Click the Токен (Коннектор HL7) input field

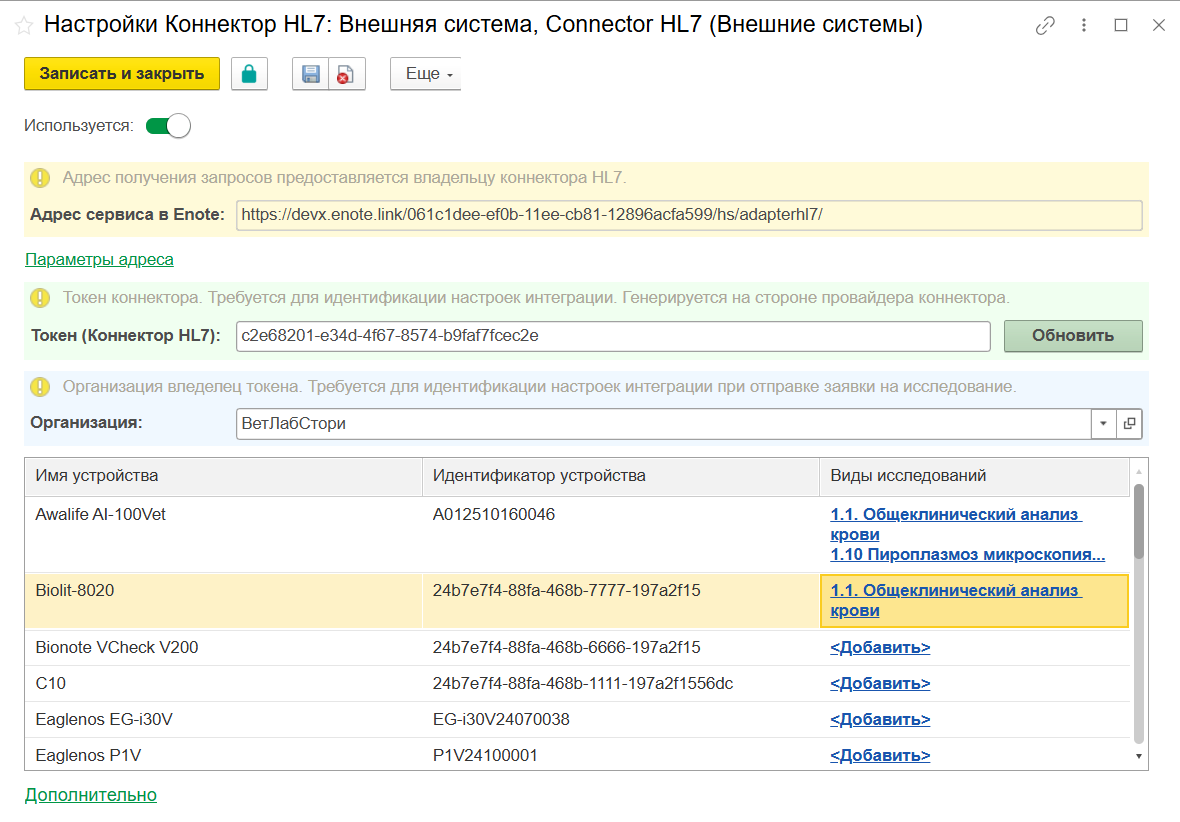[x=612, y=336]
